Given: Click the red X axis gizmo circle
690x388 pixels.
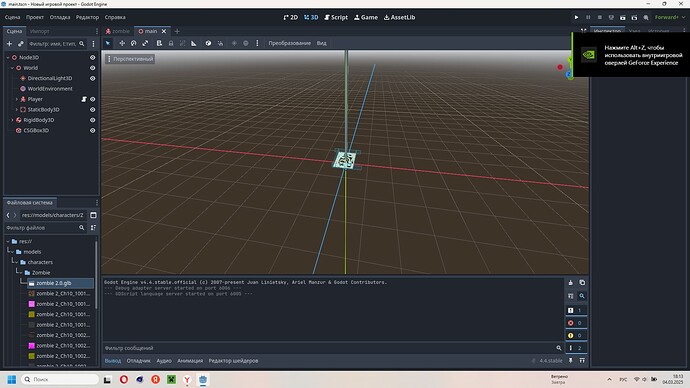Looking at the screenshot, I should tap(560, 67).
